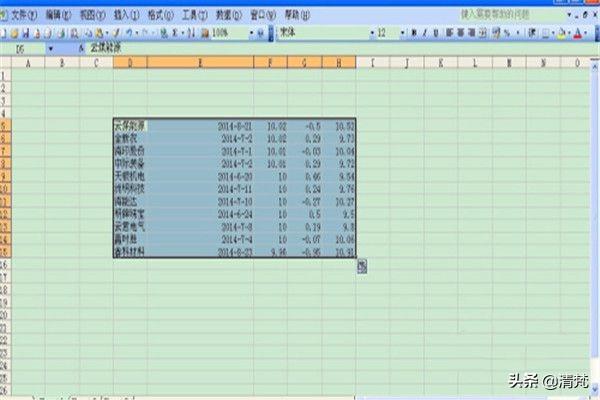Viewport: 600px width, 400px height.
Task: Toggle Align Left for selected cells
Action: 449,33
